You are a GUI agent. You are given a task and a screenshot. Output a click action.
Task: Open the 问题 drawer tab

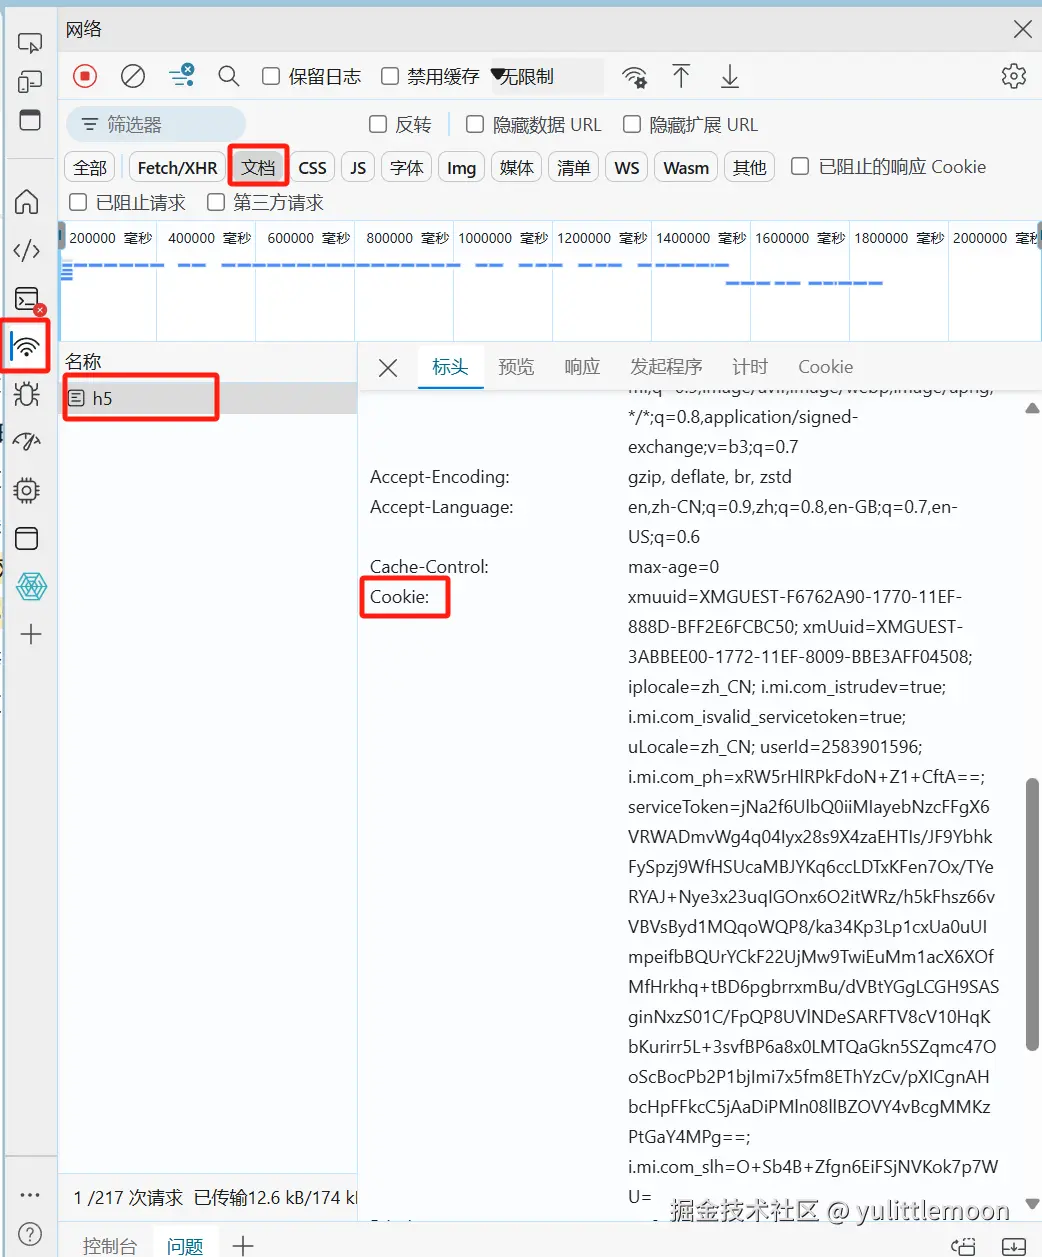pos(185,1245)
